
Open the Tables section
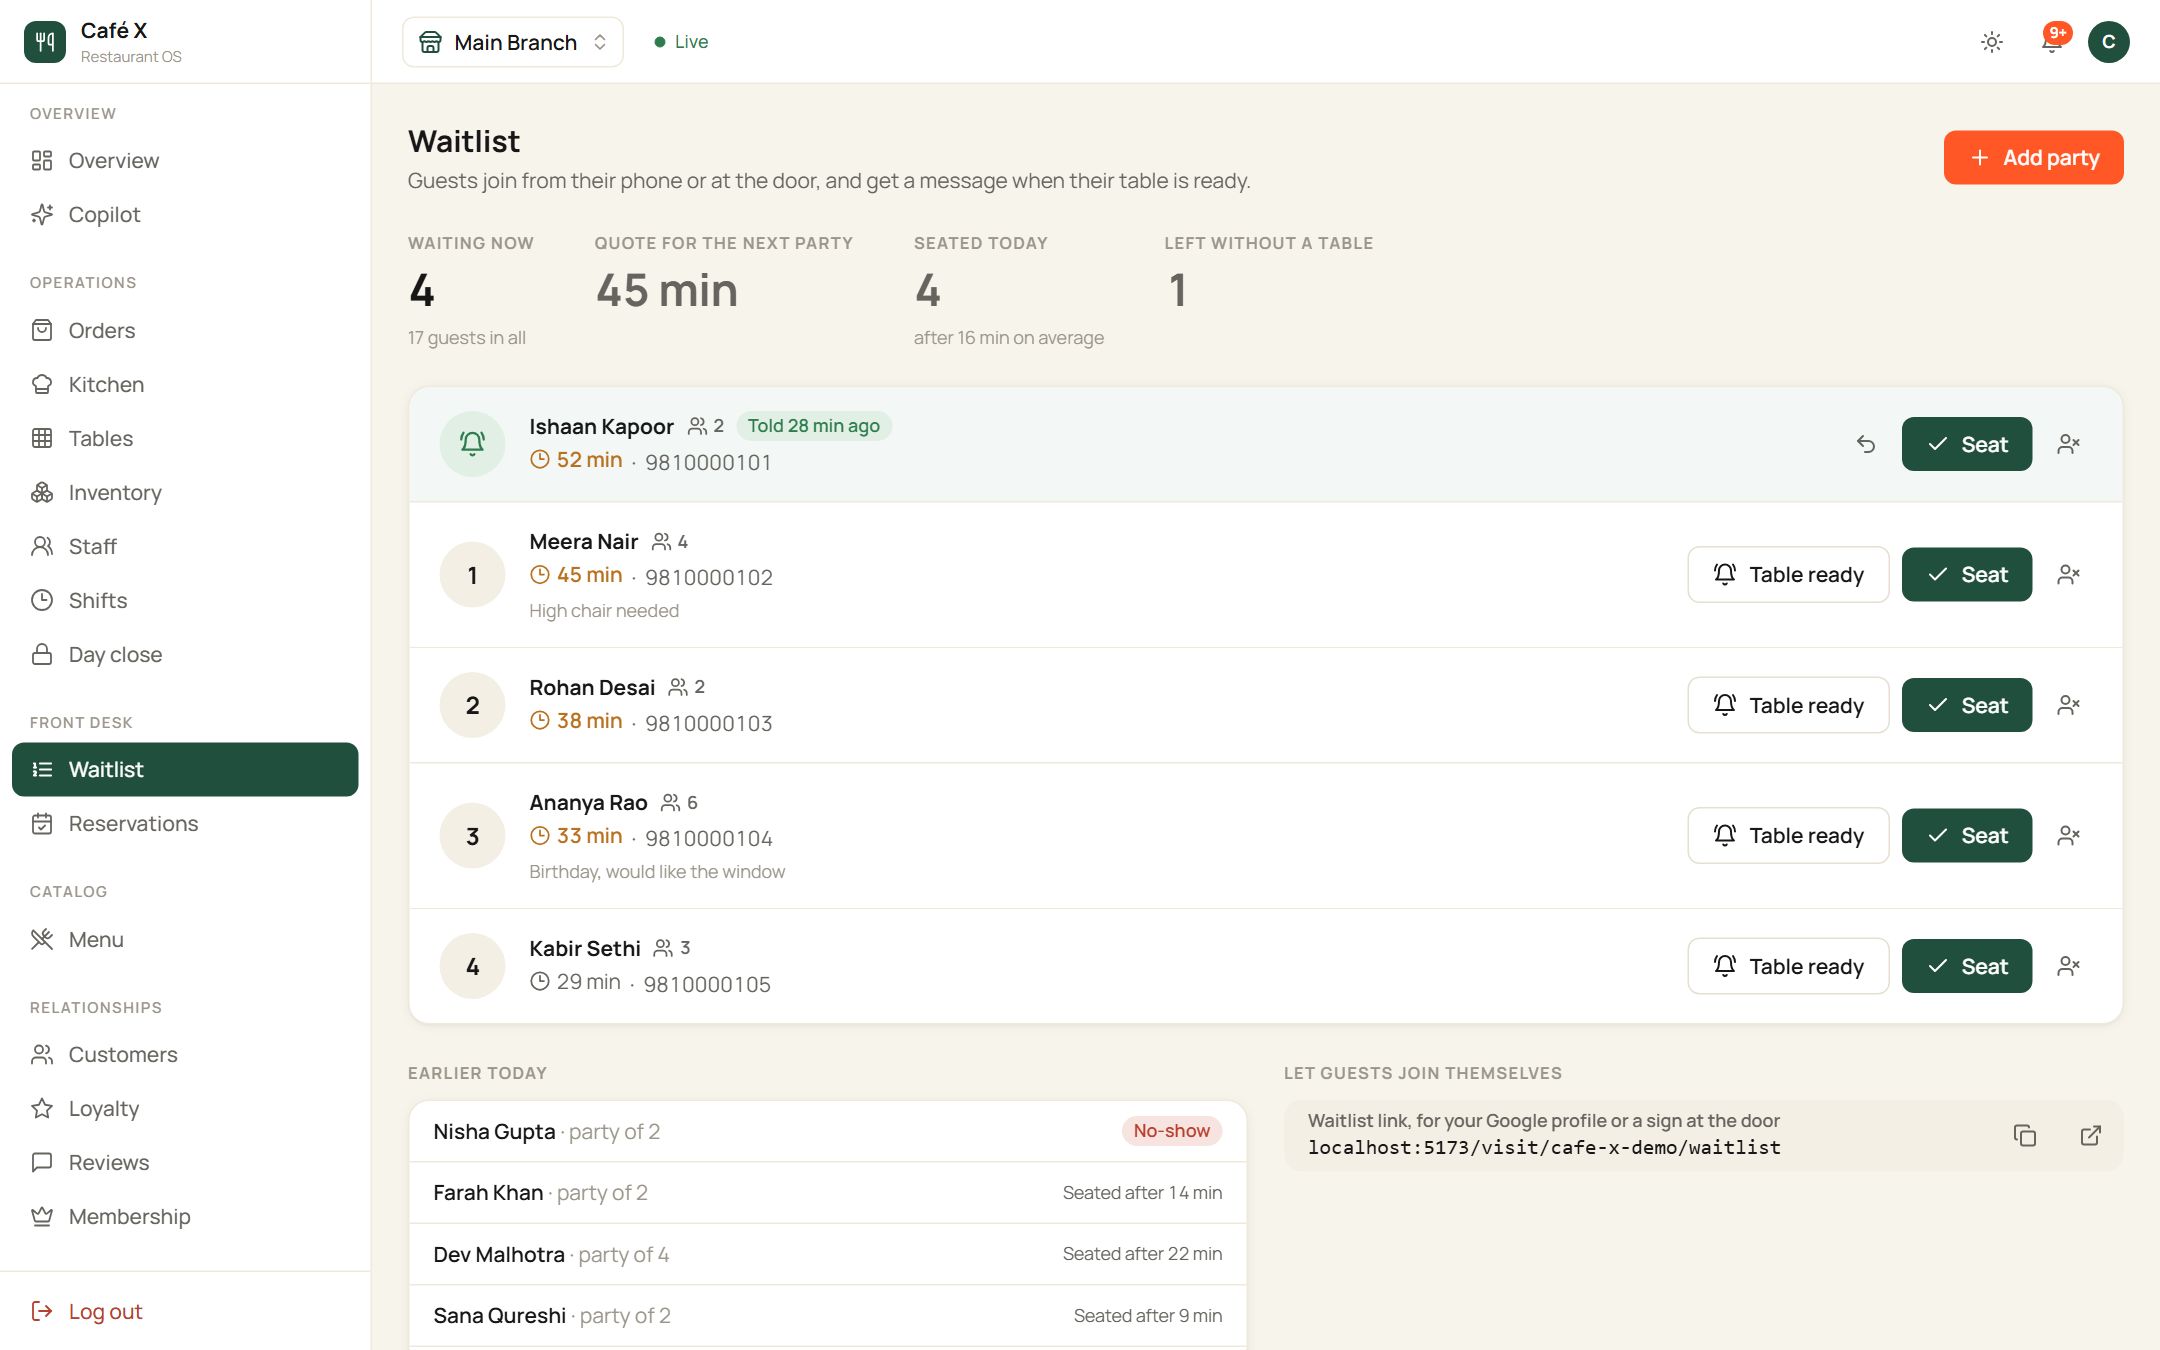coord(185,438)
